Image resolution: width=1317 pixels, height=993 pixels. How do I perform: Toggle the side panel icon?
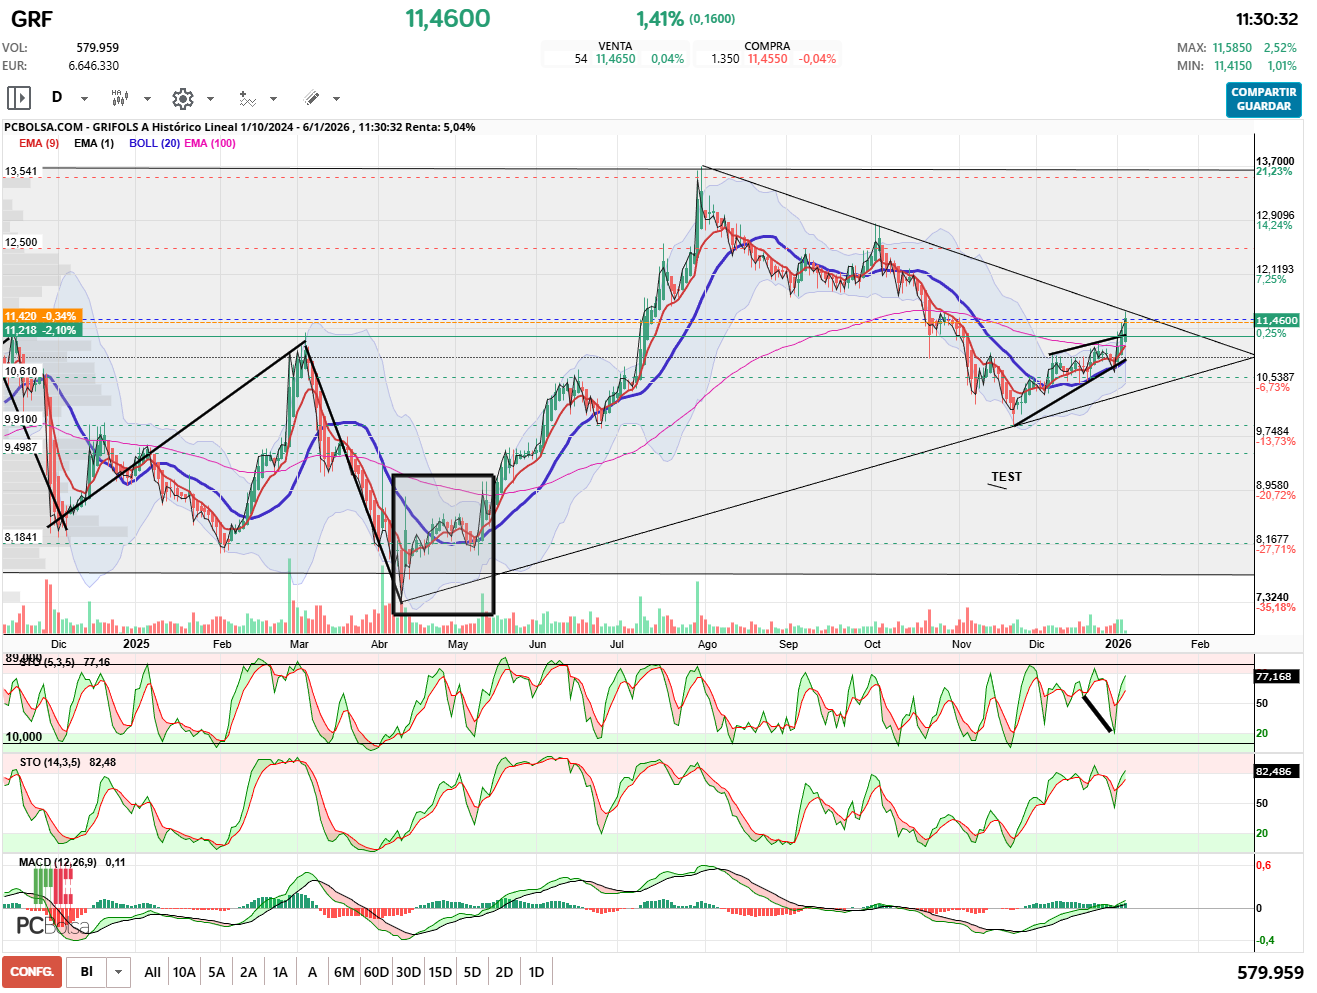point(19,98)
